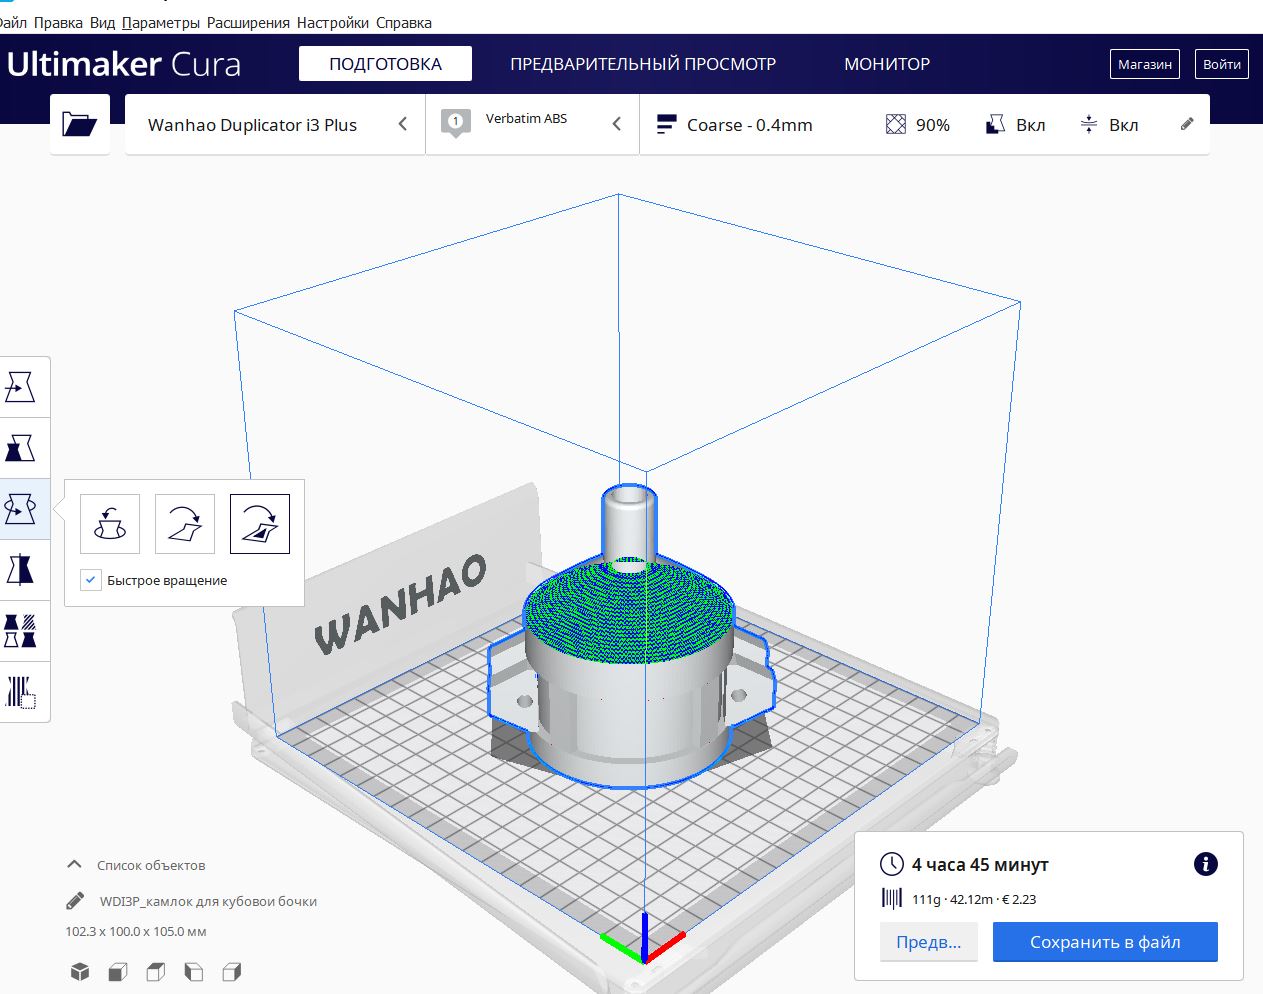Open the Магазин marketplace
Image resolution: width=1263 pixels, height=994 pixels.
click(1145, 64)
